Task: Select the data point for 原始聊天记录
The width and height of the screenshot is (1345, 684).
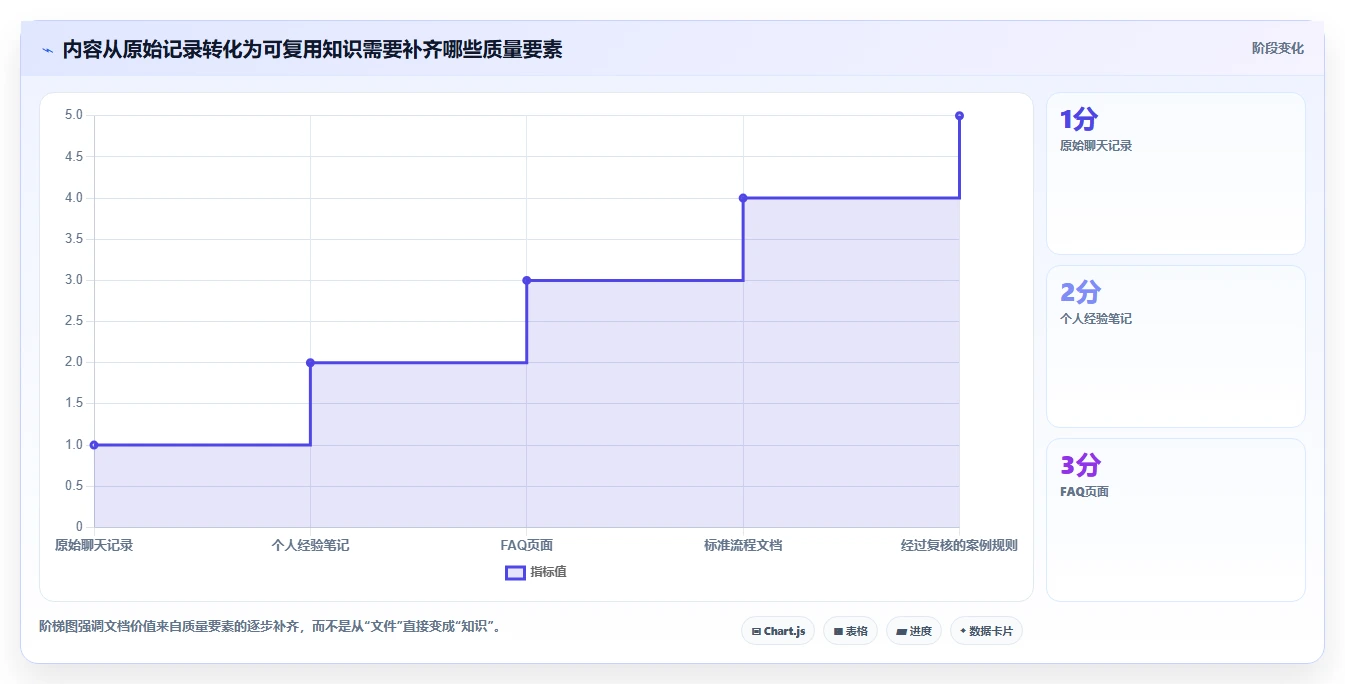Action: (x=94, y=445)
